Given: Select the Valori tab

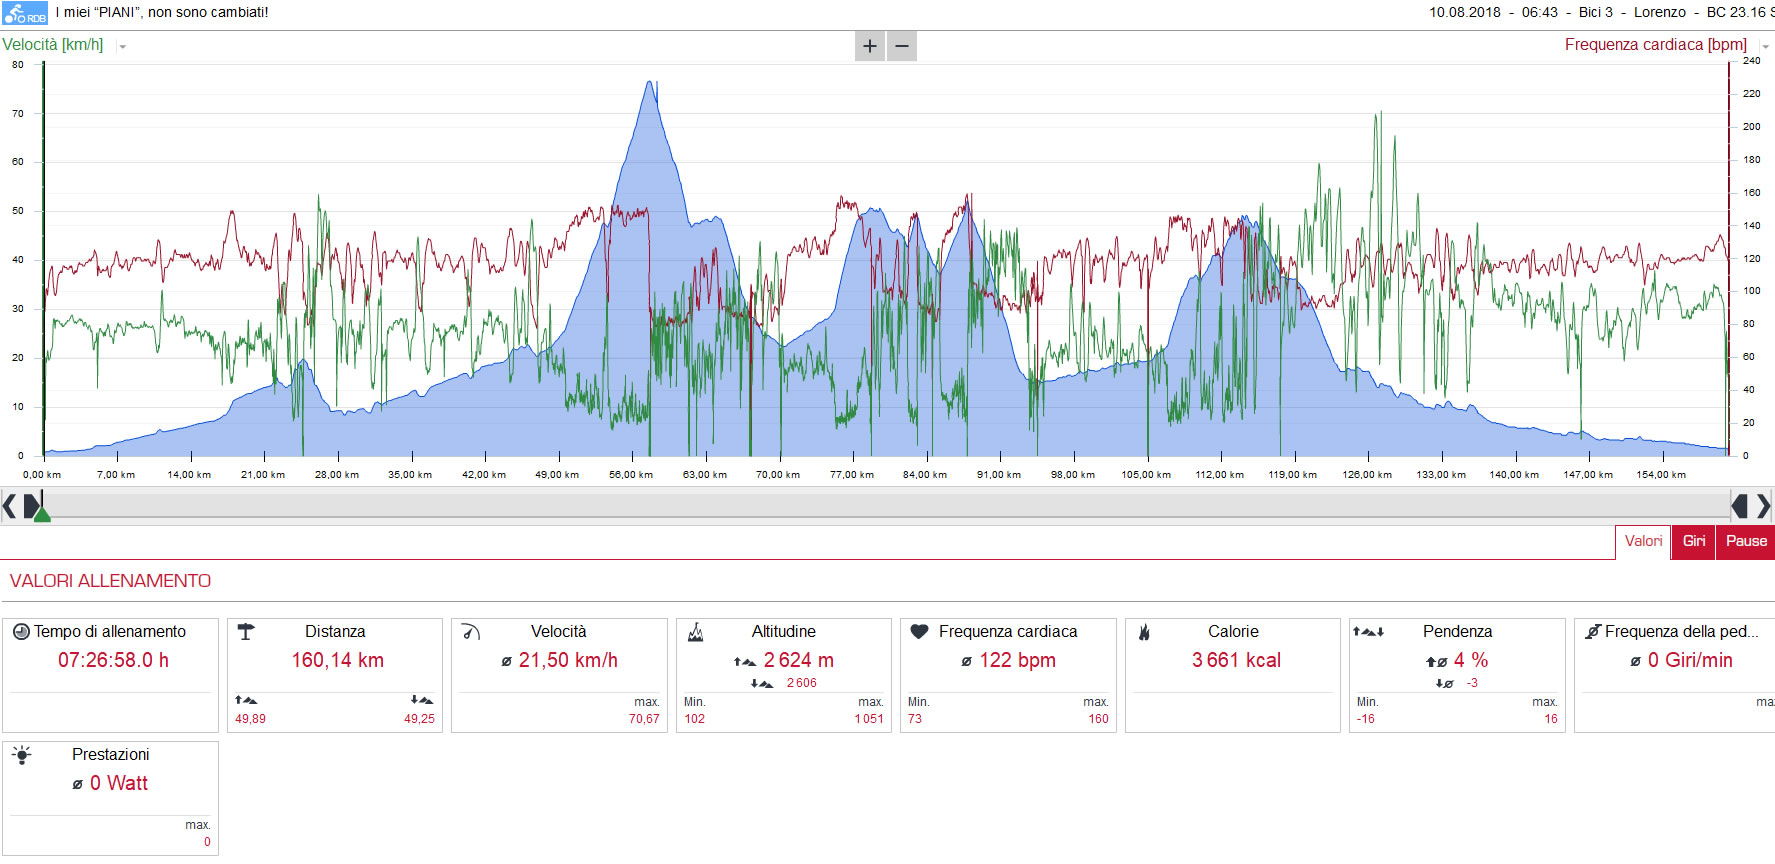Looking at the screenshot, I should tap(1643, 542).
